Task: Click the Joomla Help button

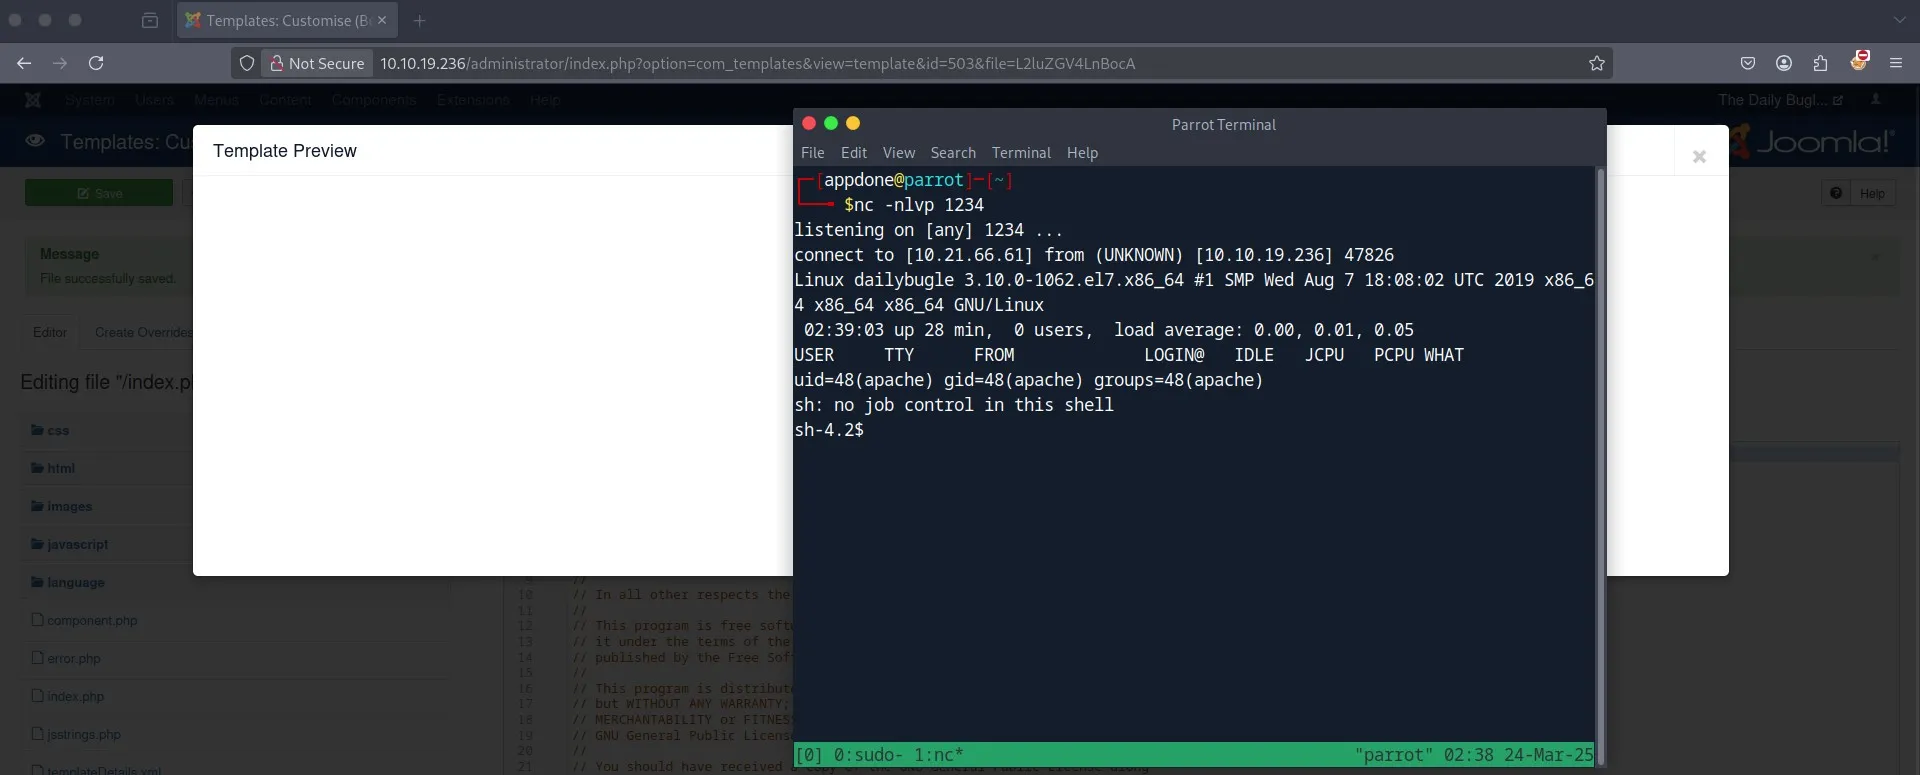Action: click(x=1858, y=193)
